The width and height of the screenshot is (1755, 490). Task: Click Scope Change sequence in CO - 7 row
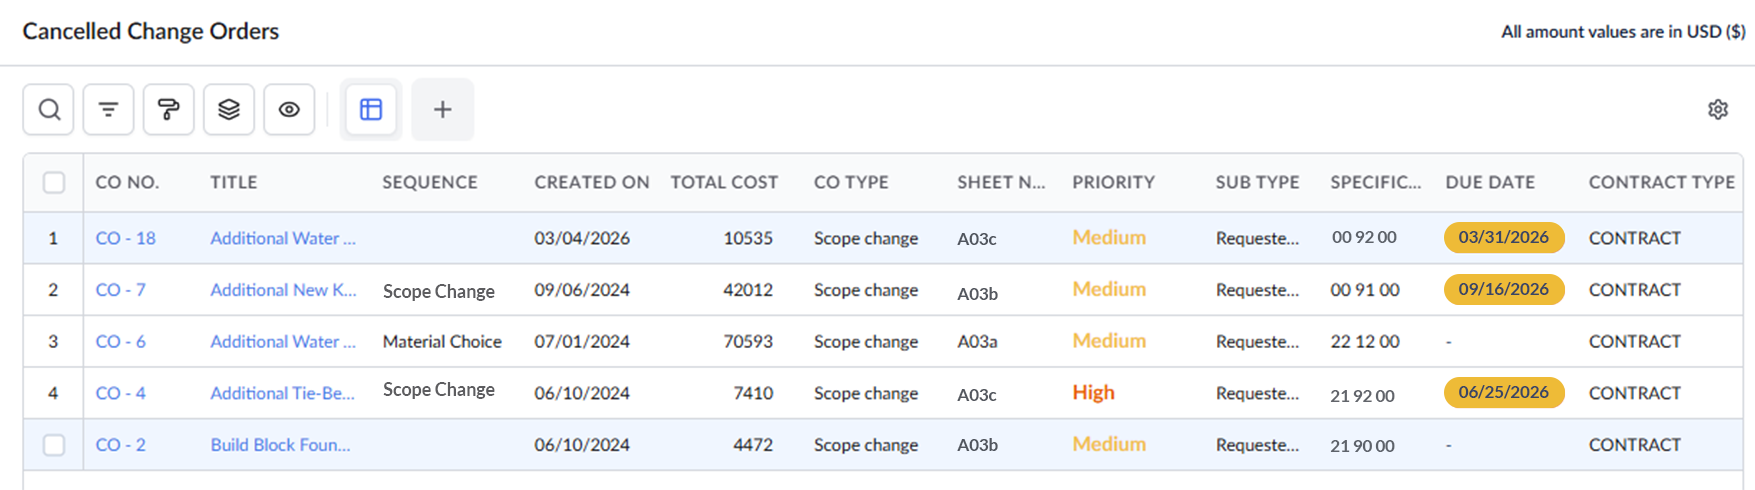tap(439, 291)
